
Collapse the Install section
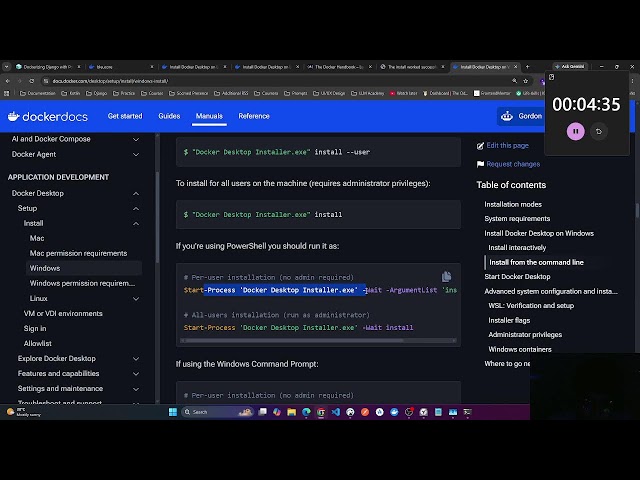(136, 224)
